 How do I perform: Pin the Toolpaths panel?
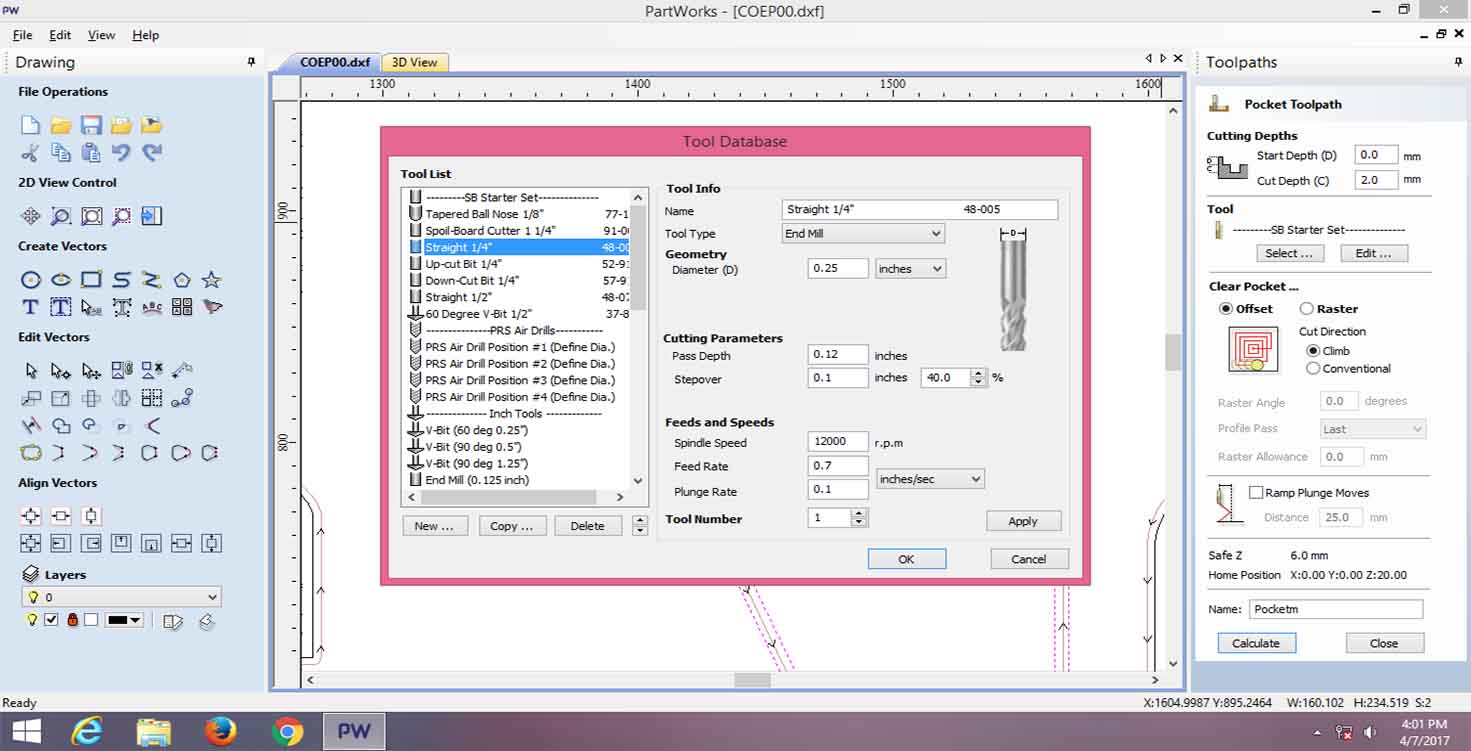coord(1459,62)
